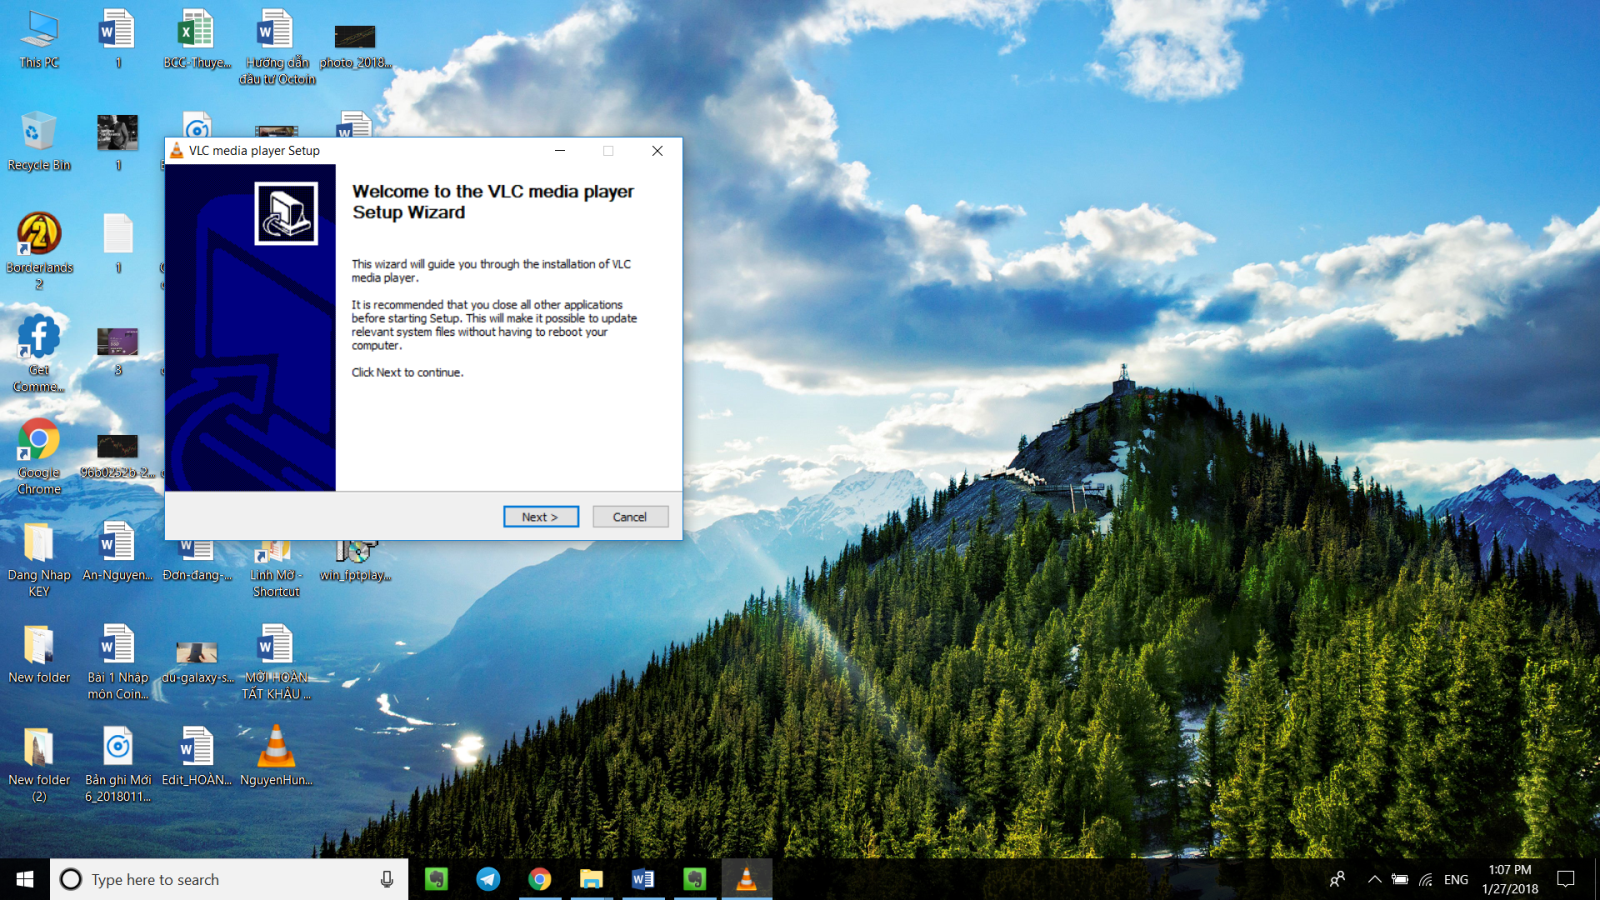1600x900 pixels.
Task: Select the Google Chrome desktop shortcut
Action: tap(39, 449)
